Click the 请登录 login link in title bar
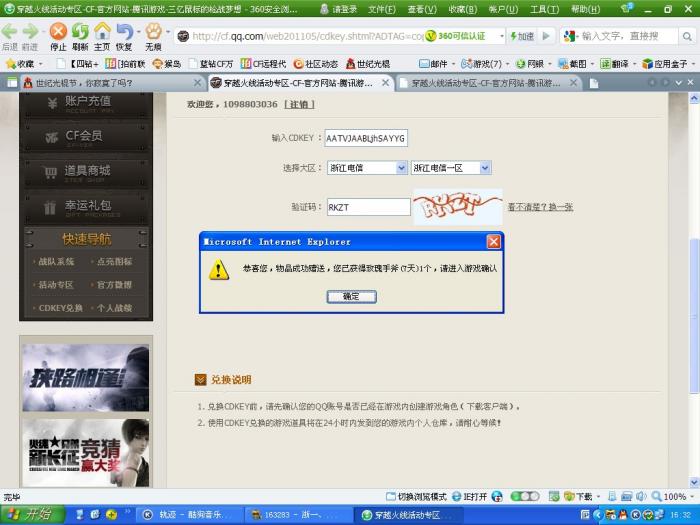Viewport: 700px width, 525px height. (340, 9)
